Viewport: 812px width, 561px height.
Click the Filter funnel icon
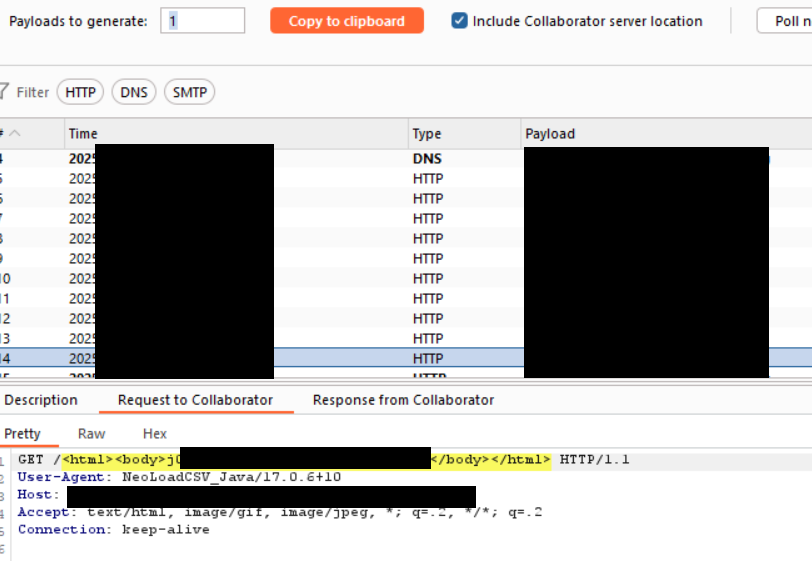coord(4,92)
